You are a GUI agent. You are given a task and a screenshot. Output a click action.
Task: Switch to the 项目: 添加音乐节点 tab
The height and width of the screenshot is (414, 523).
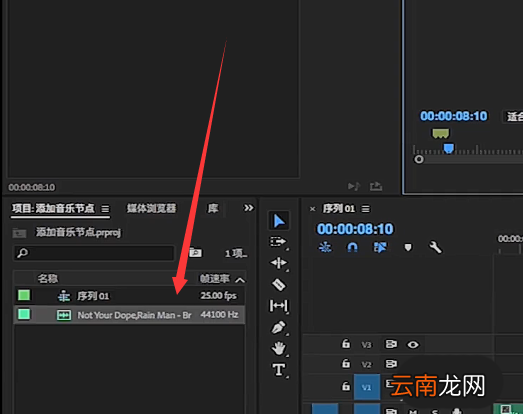point(53,209)
